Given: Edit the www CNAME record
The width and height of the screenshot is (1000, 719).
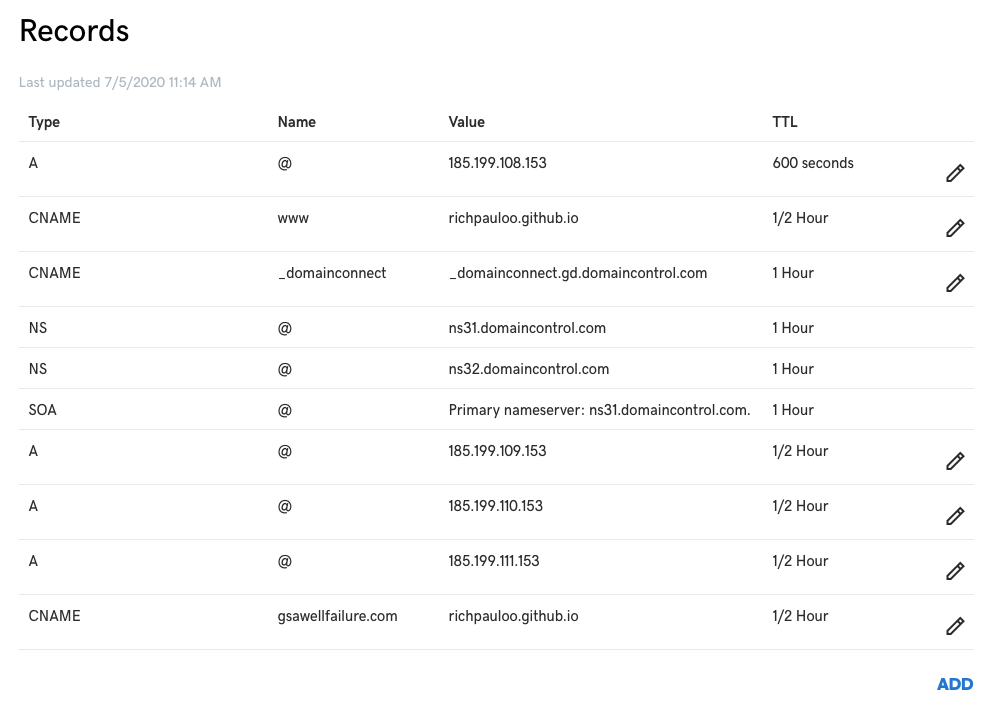Looking at the screenshot, I should [955, 228].
